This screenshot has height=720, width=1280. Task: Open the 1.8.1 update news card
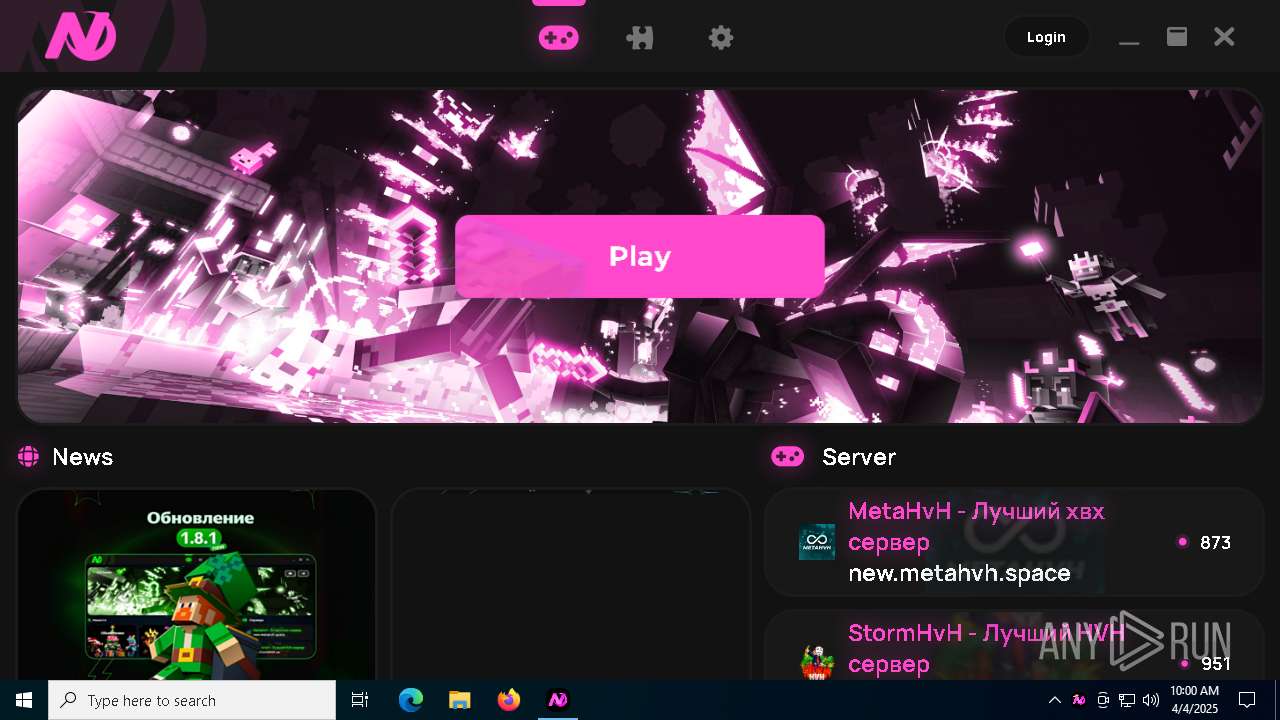click(x=196, y=585)
